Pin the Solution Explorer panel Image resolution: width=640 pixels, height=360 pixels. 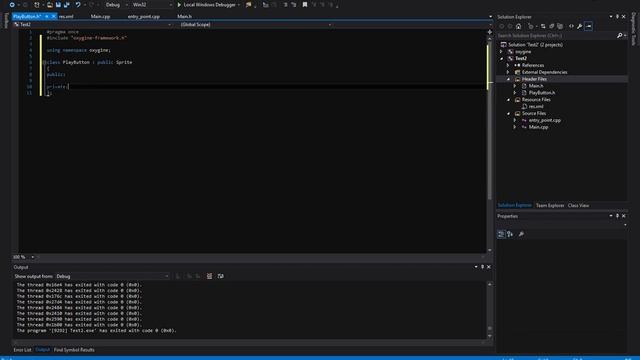tap(617, 17)
